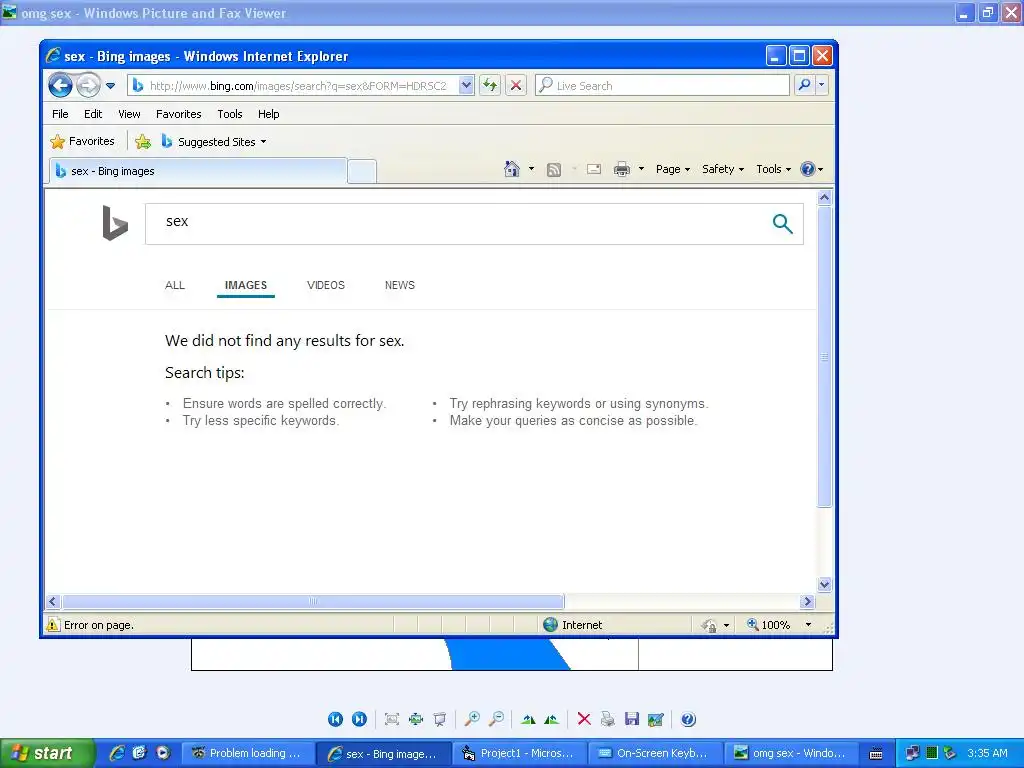Click the horizontal scrollbar left arrow
1024x768 pixels.
coord(54,601)
